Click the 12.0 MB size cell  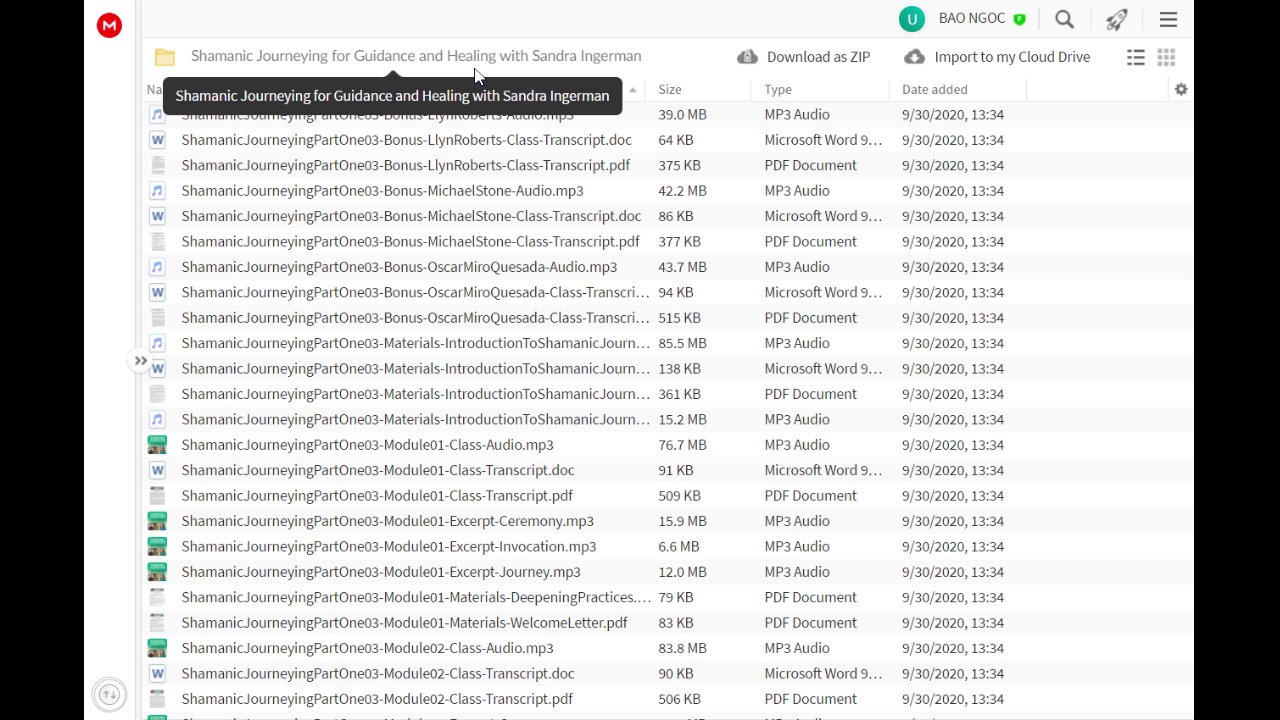(x=682, y=572)
